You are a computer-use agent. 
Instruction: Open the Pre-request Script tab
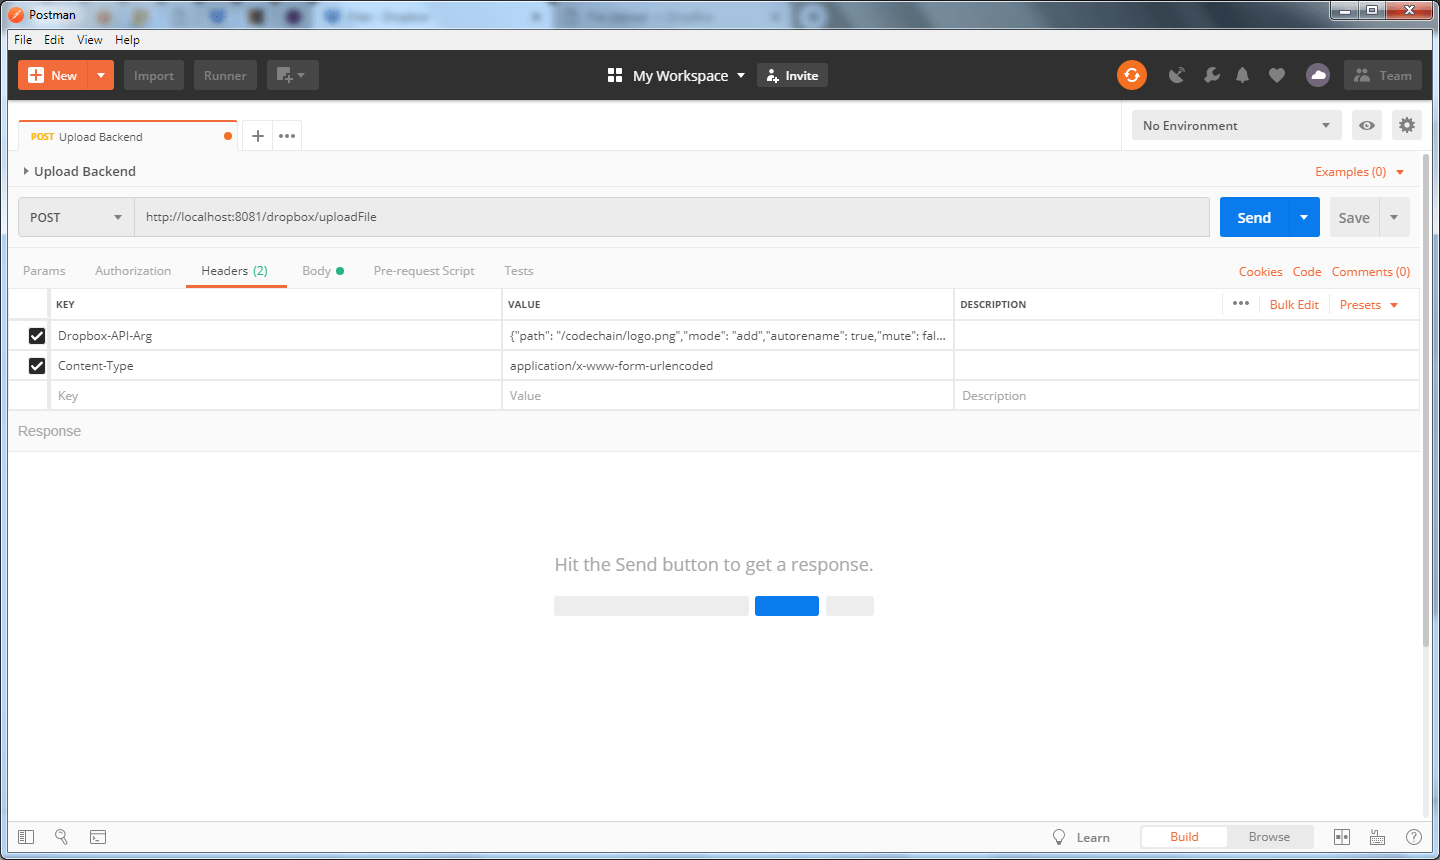click(x=424, y=271)
